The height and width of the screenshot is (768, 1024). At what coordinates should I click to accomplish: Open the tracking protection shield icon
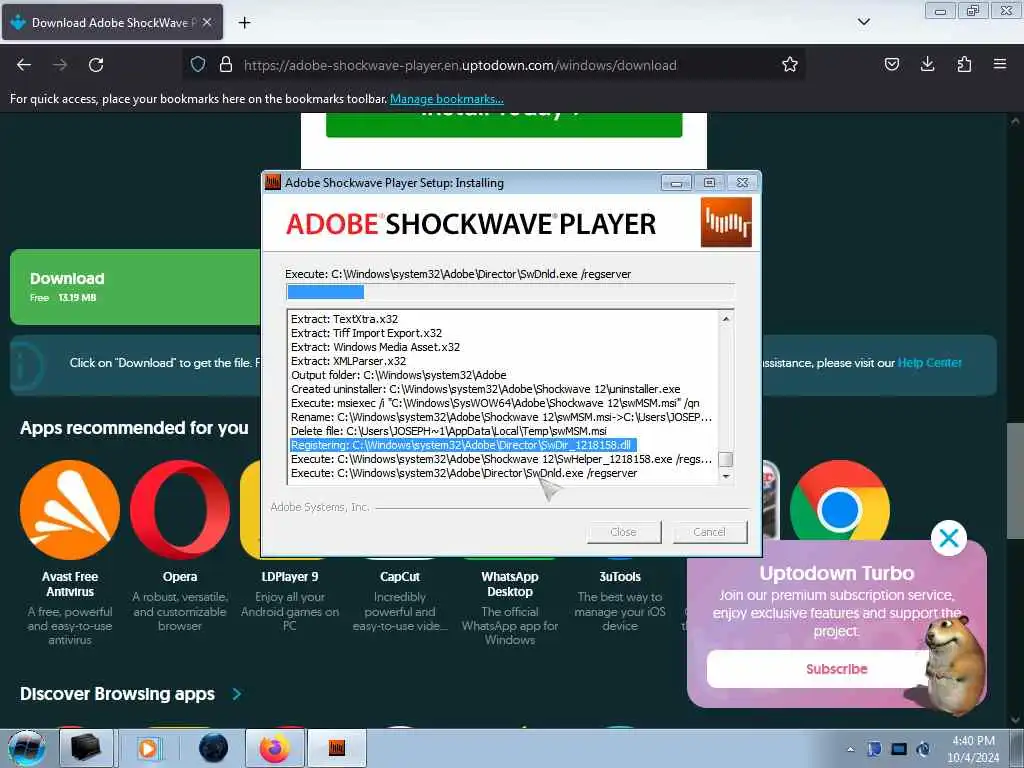tap(198, 64)
